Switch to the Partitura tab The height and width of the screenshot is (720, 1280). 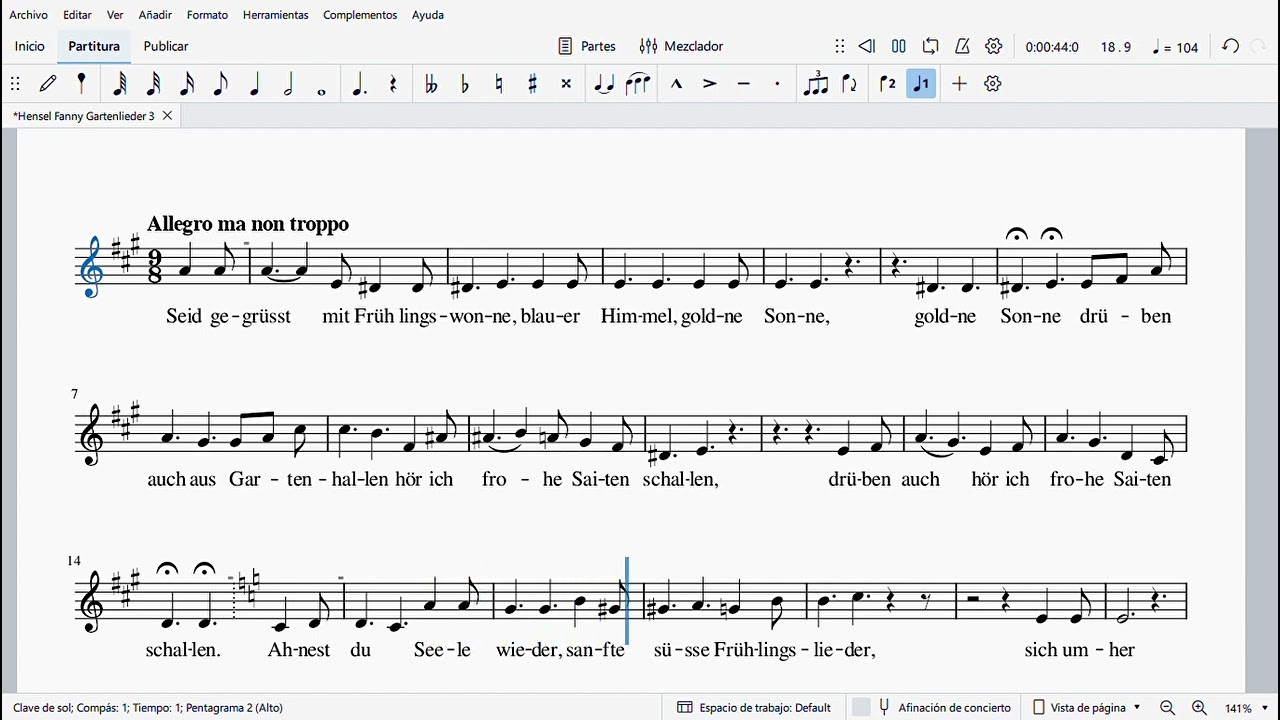94,46
